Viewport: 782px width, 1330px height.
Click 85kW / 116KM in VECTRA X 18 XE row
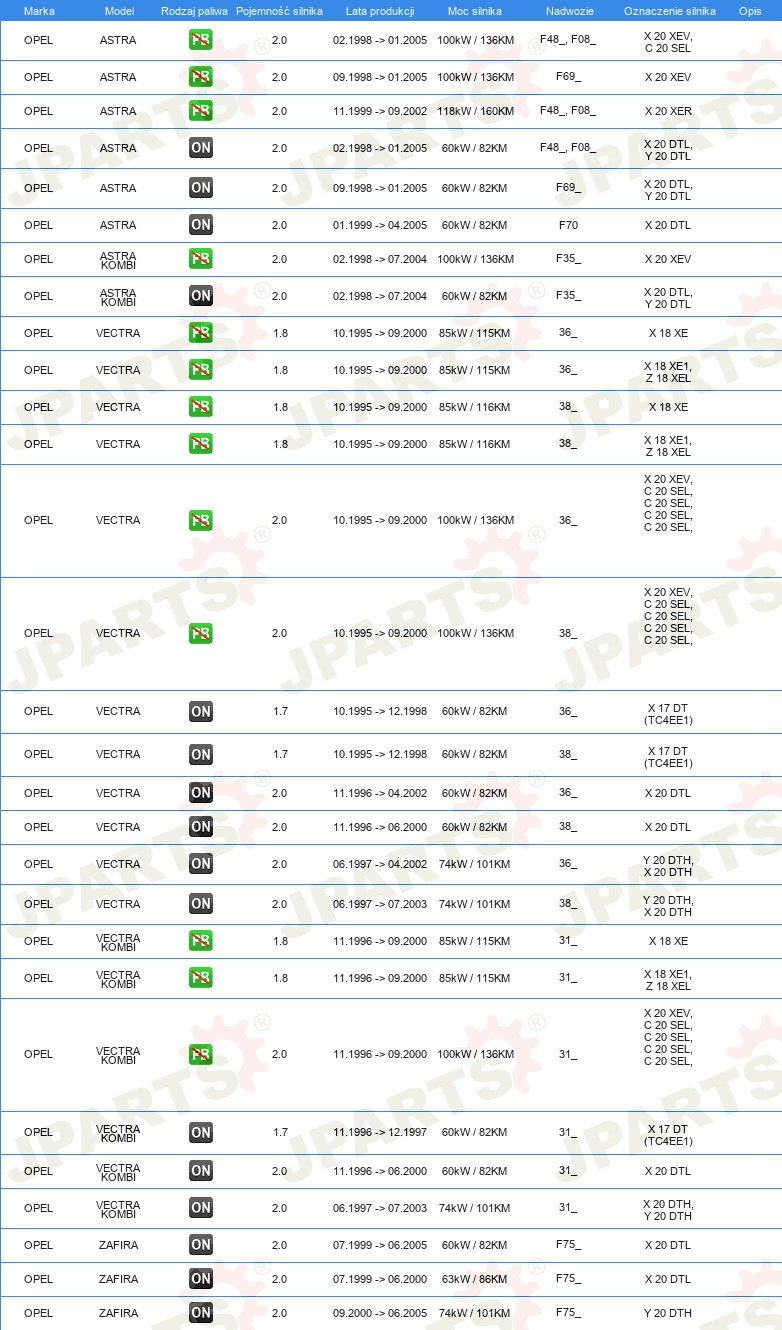pyautogui.click(x=475, y=407)
